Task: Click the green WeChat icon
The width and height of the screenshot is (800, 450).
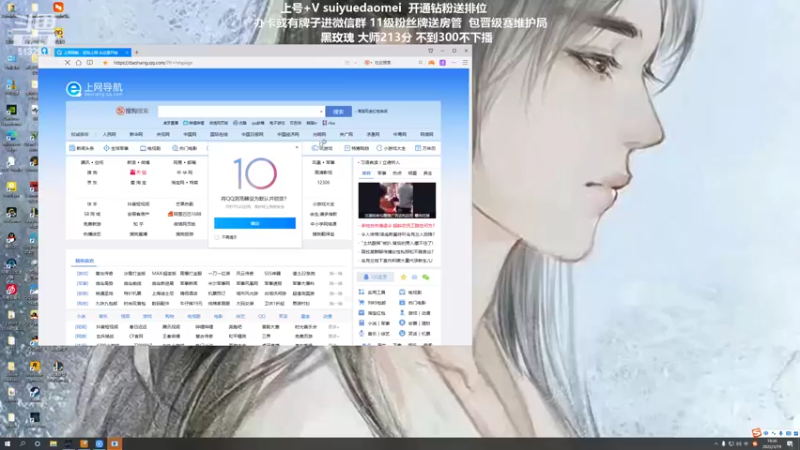Action: (426, 277)
